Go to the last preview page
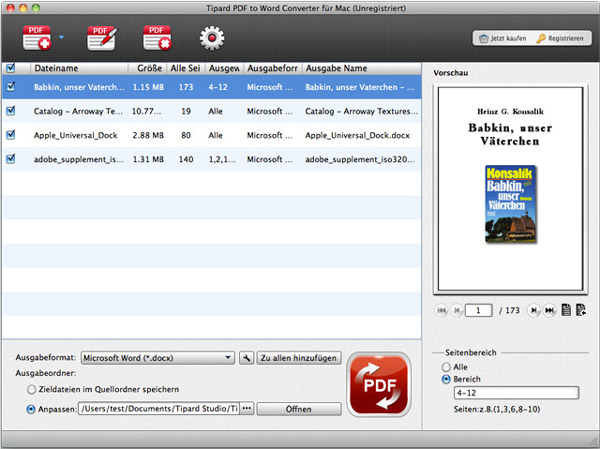 549,310
